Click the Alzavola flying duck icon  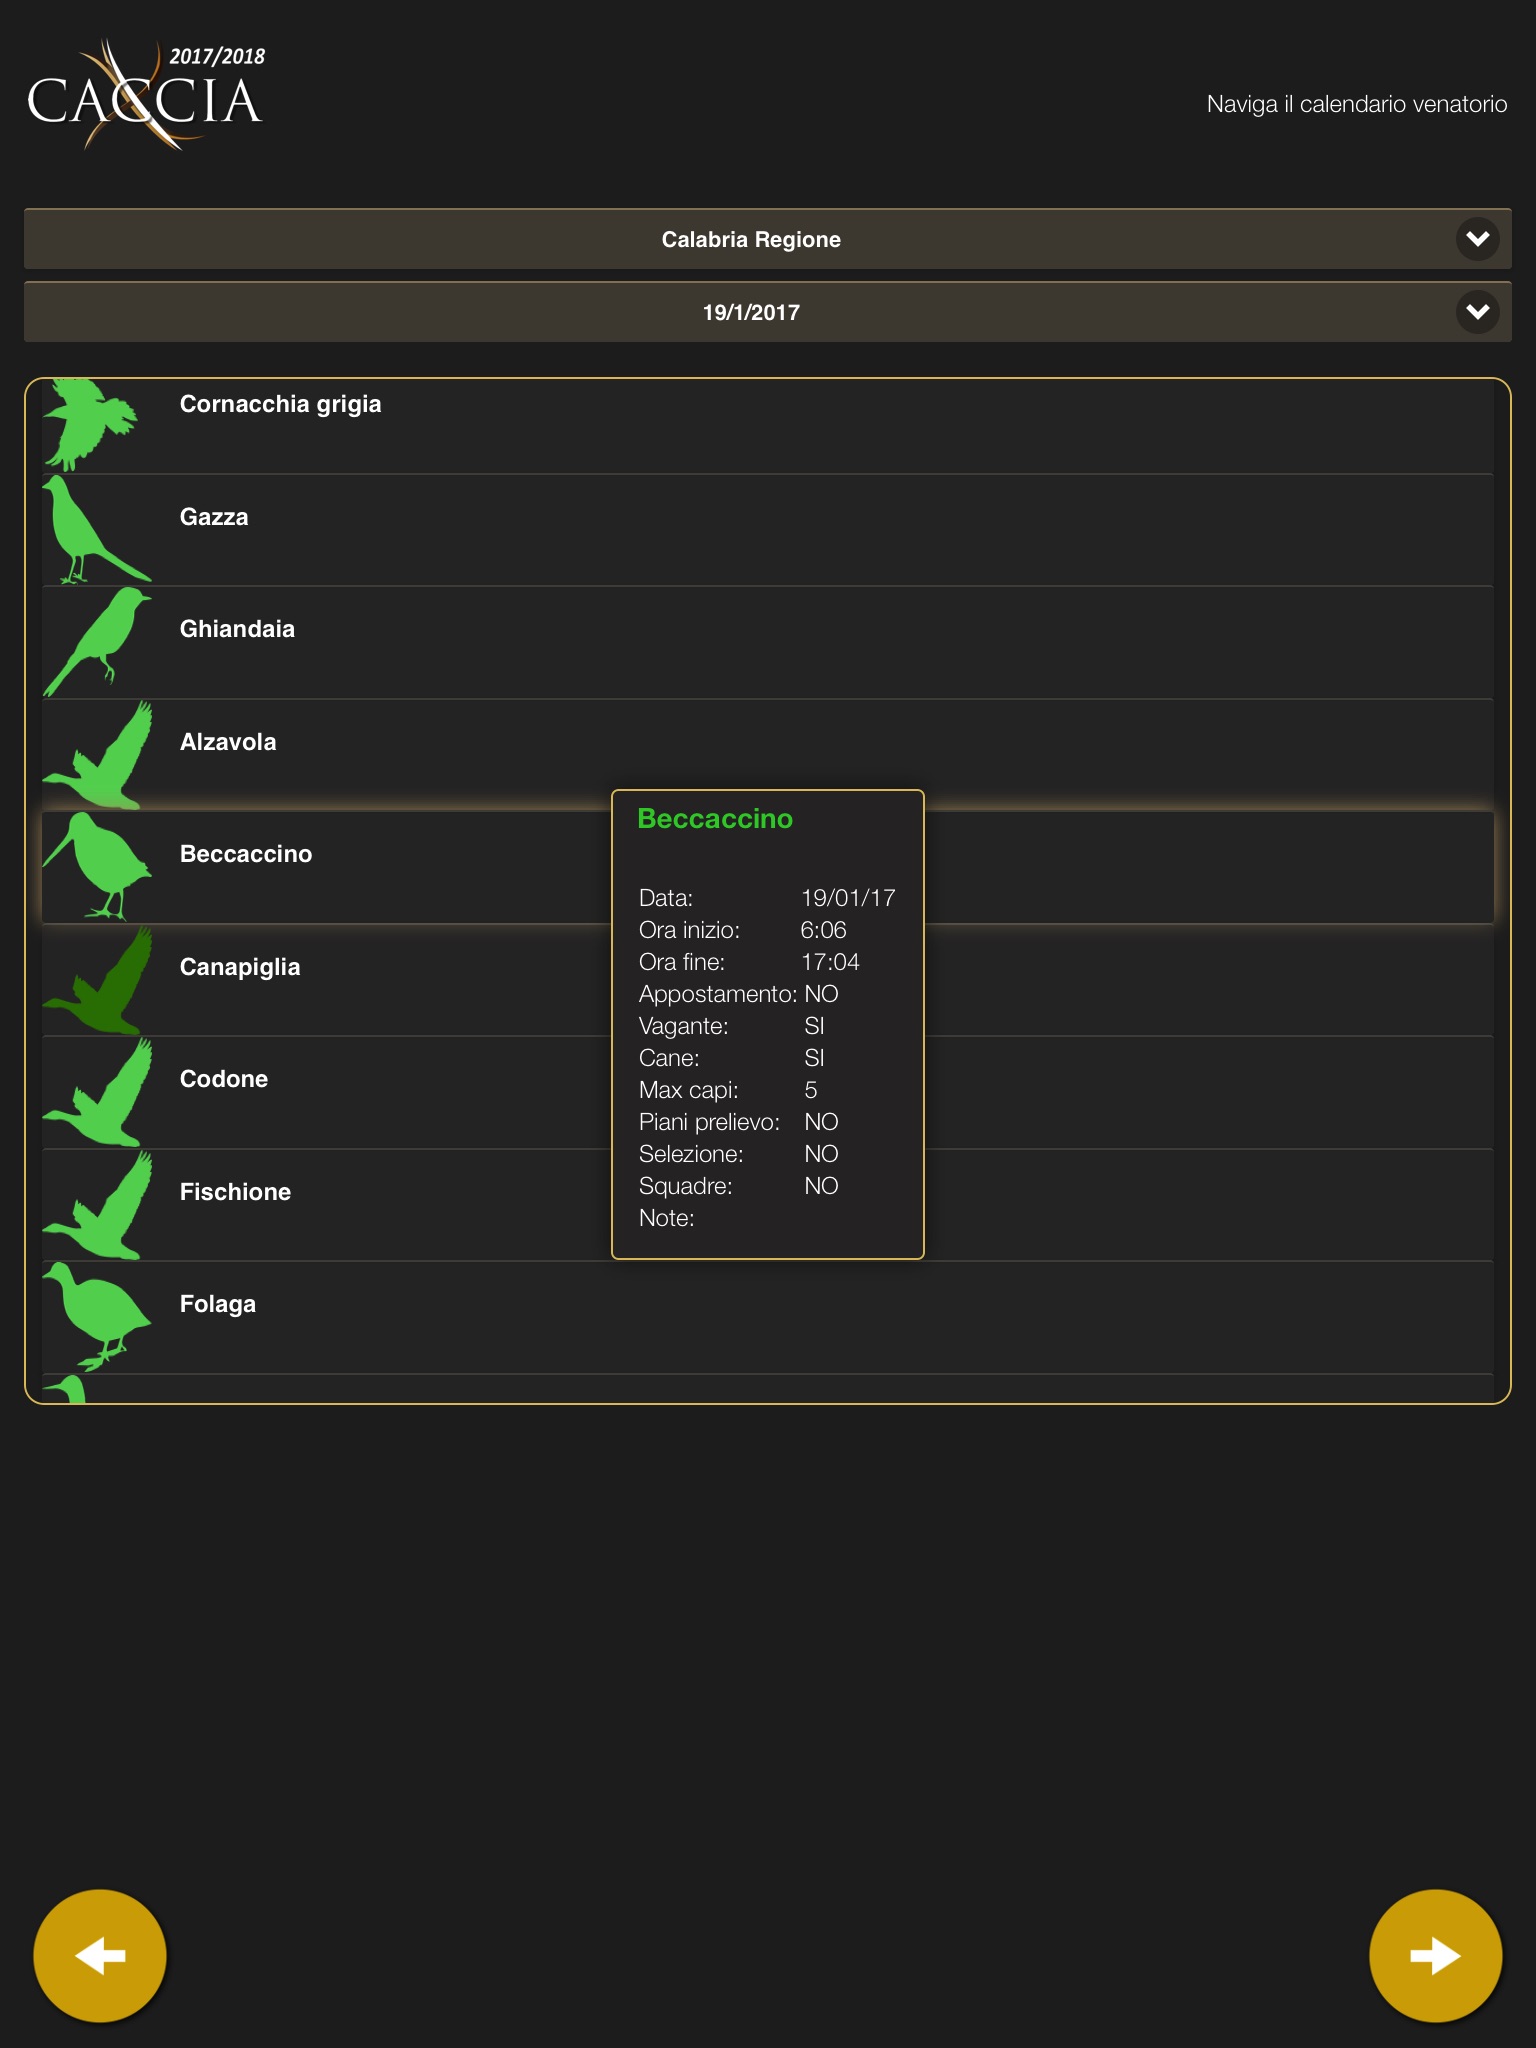click(x=97, y=754)
